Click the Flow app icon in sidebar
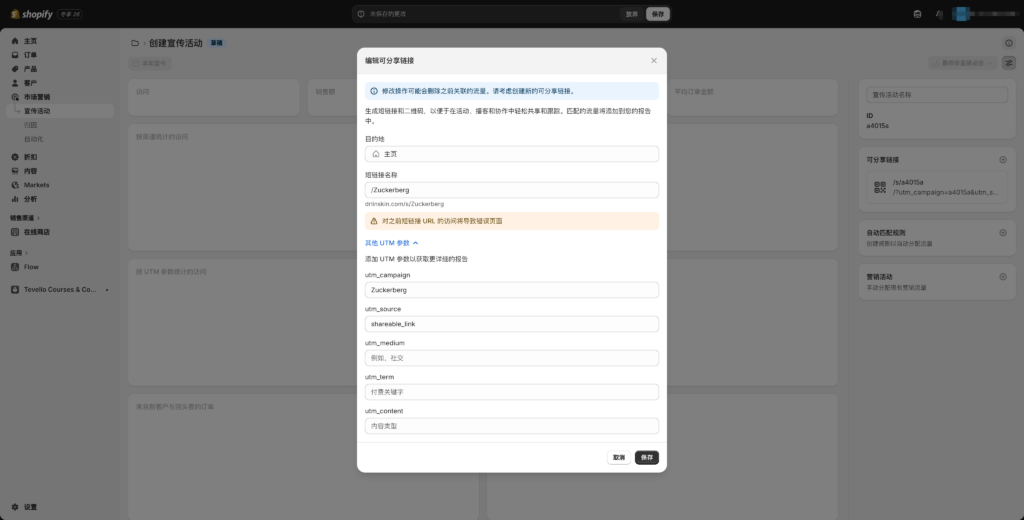 click(15, 267)
